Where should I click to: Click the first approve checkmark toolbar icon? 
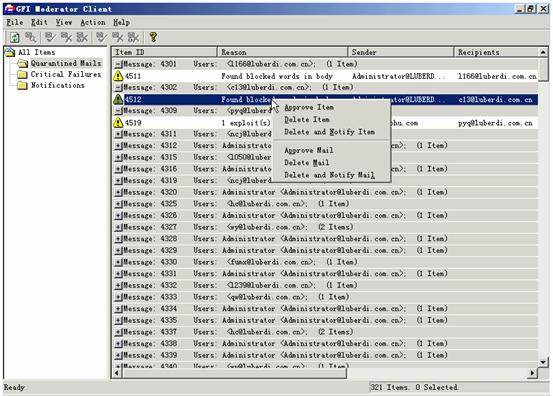(50, 37)
